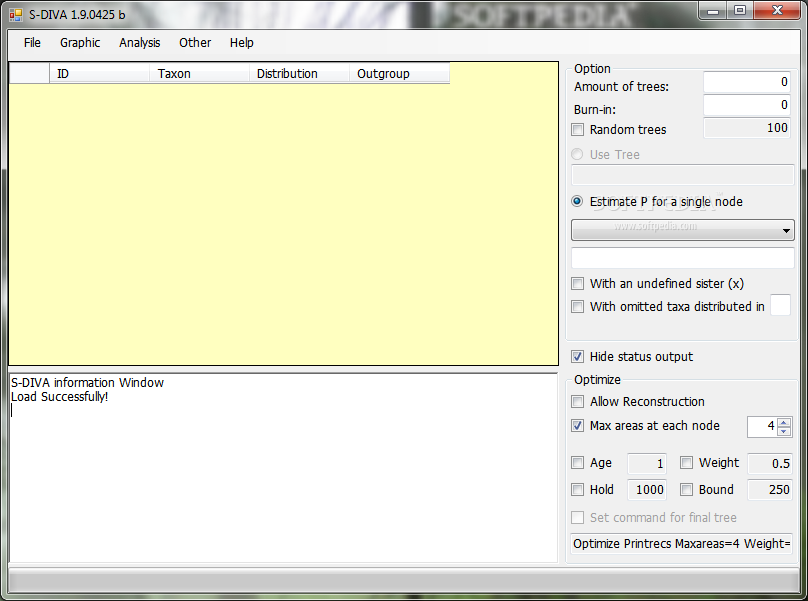Image resolution: width=808 pixels, height=601 pixels.
Task: Click the Burn-in input field
Action: [x=747, y=105]
